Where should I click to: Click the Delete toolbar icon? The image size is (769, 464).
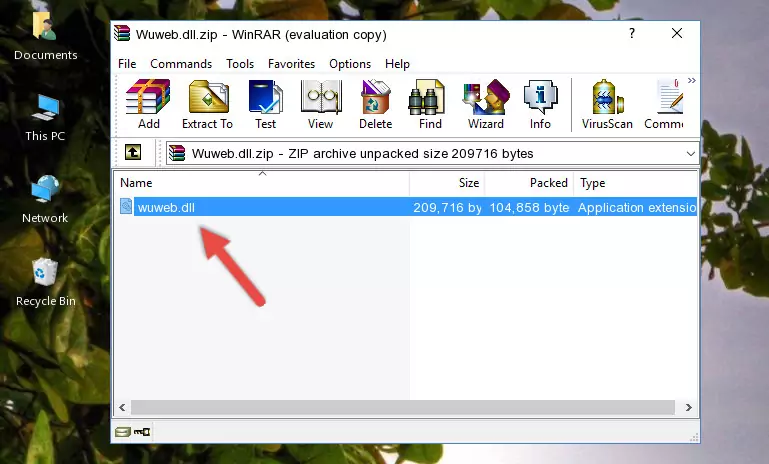376,104
